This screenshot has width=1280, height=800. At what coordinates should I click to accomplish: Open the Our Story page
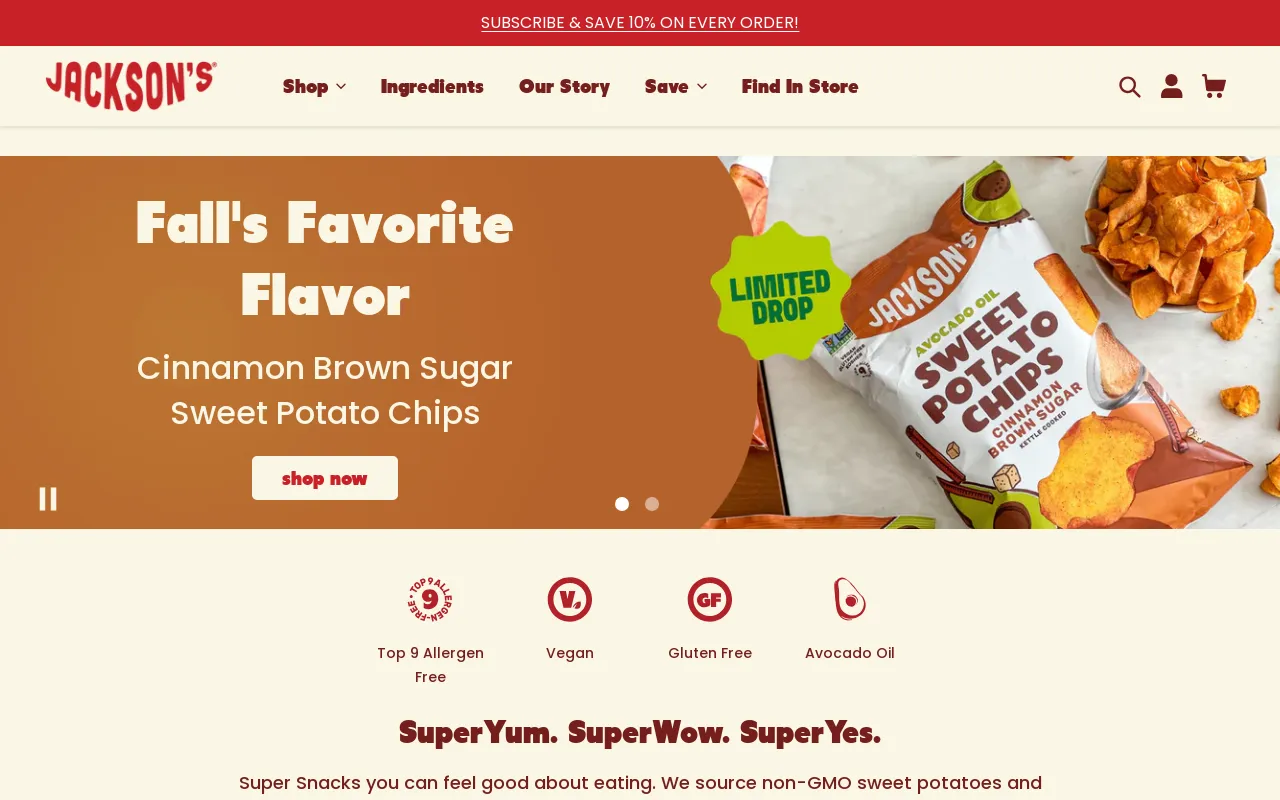(x=564, y=87)
